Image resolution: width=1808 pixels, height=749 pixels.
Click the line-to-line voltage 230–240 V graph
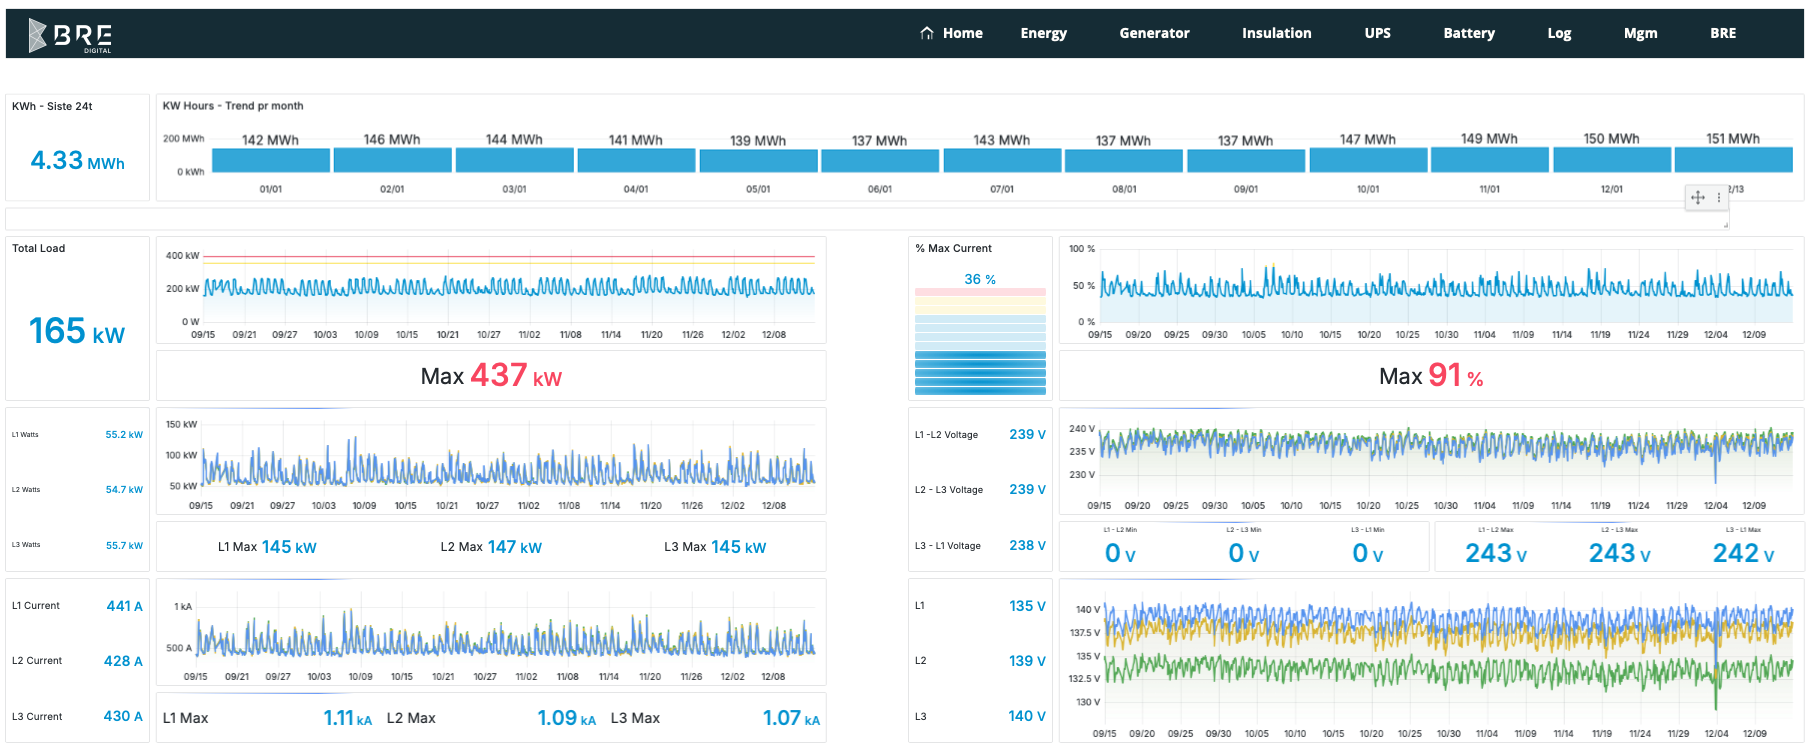(x=1431, y=462)
